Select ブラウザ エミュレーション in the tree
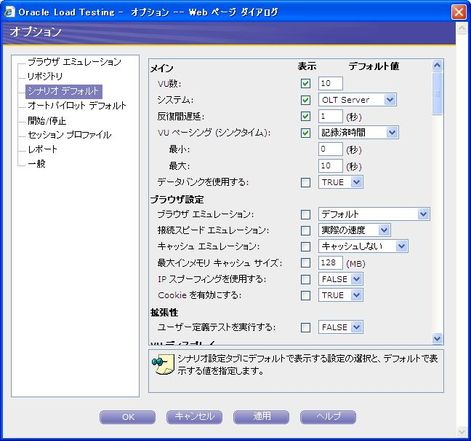 tap(74, 62)
